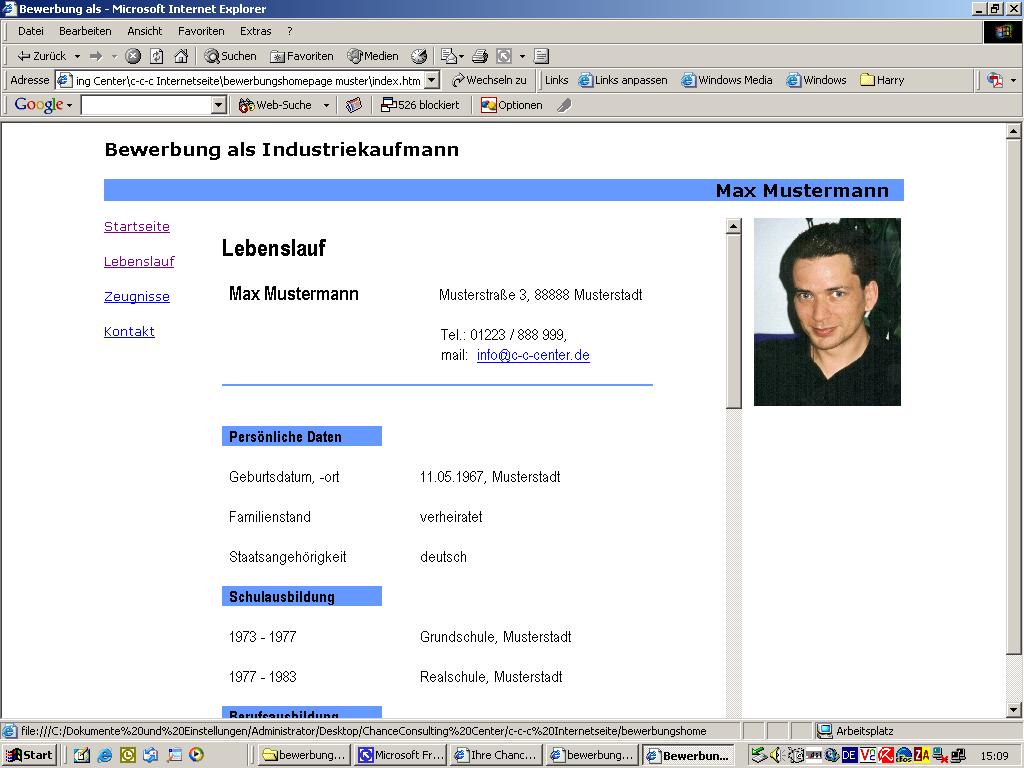Image resolution: width=1024 pixels, height=768 pixels.
Task: Click the DE keyboard layout indicator
Action: click(849, 755)
